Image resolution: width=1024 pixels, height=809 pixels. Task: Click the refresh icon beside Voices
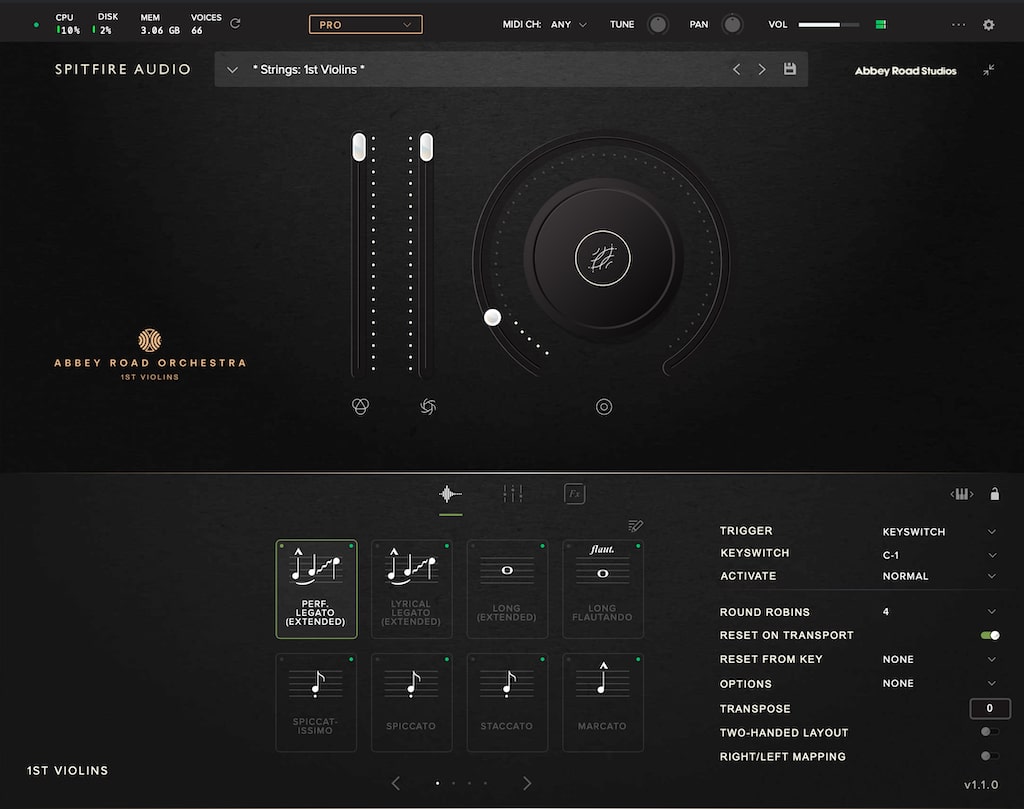click(236, 23)
